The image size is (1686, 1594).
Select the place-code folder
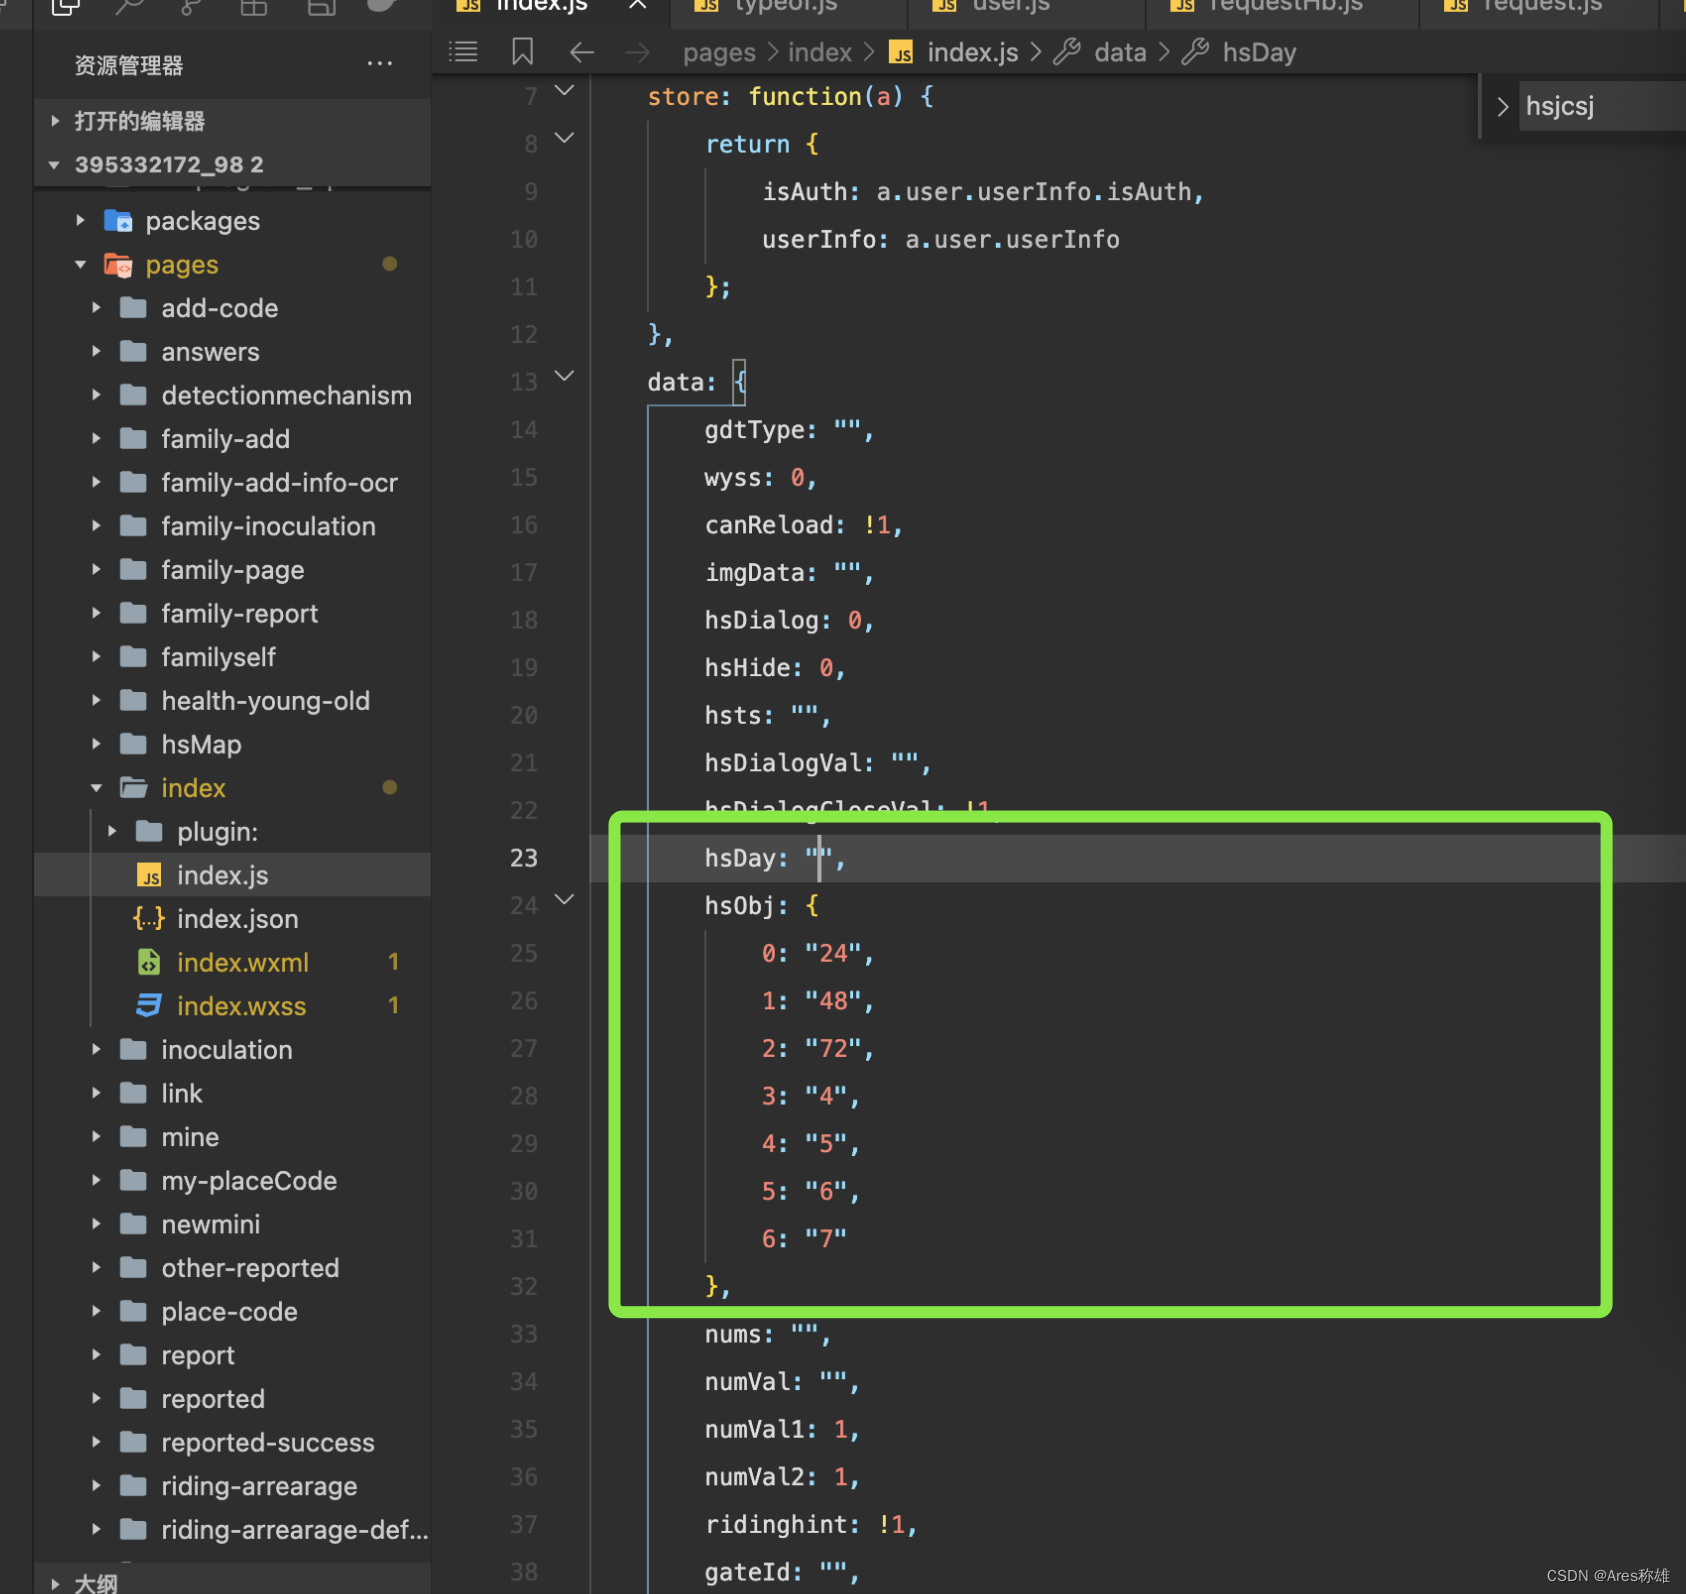(232, 1312)
